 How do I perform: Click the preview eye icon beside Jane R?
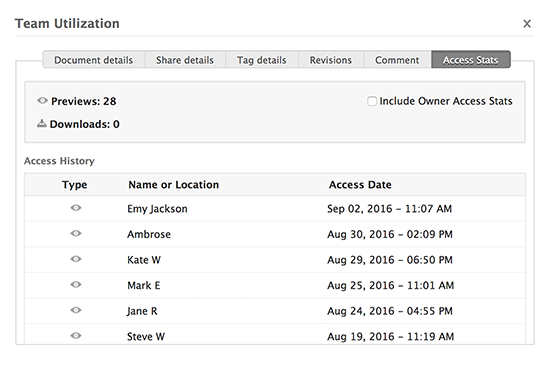pos(76,310)
